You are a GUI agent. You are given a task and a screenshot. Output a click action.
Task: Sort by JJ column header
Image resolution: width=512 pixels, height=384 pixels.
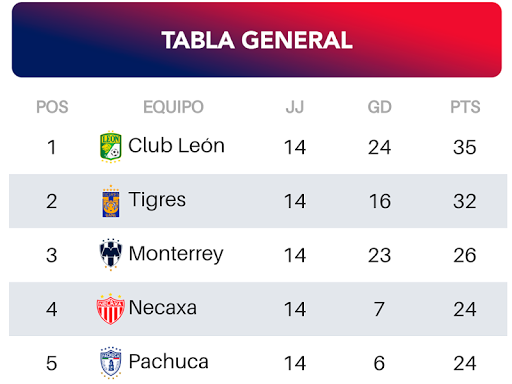pyautogui.click(x=295, y=107)
